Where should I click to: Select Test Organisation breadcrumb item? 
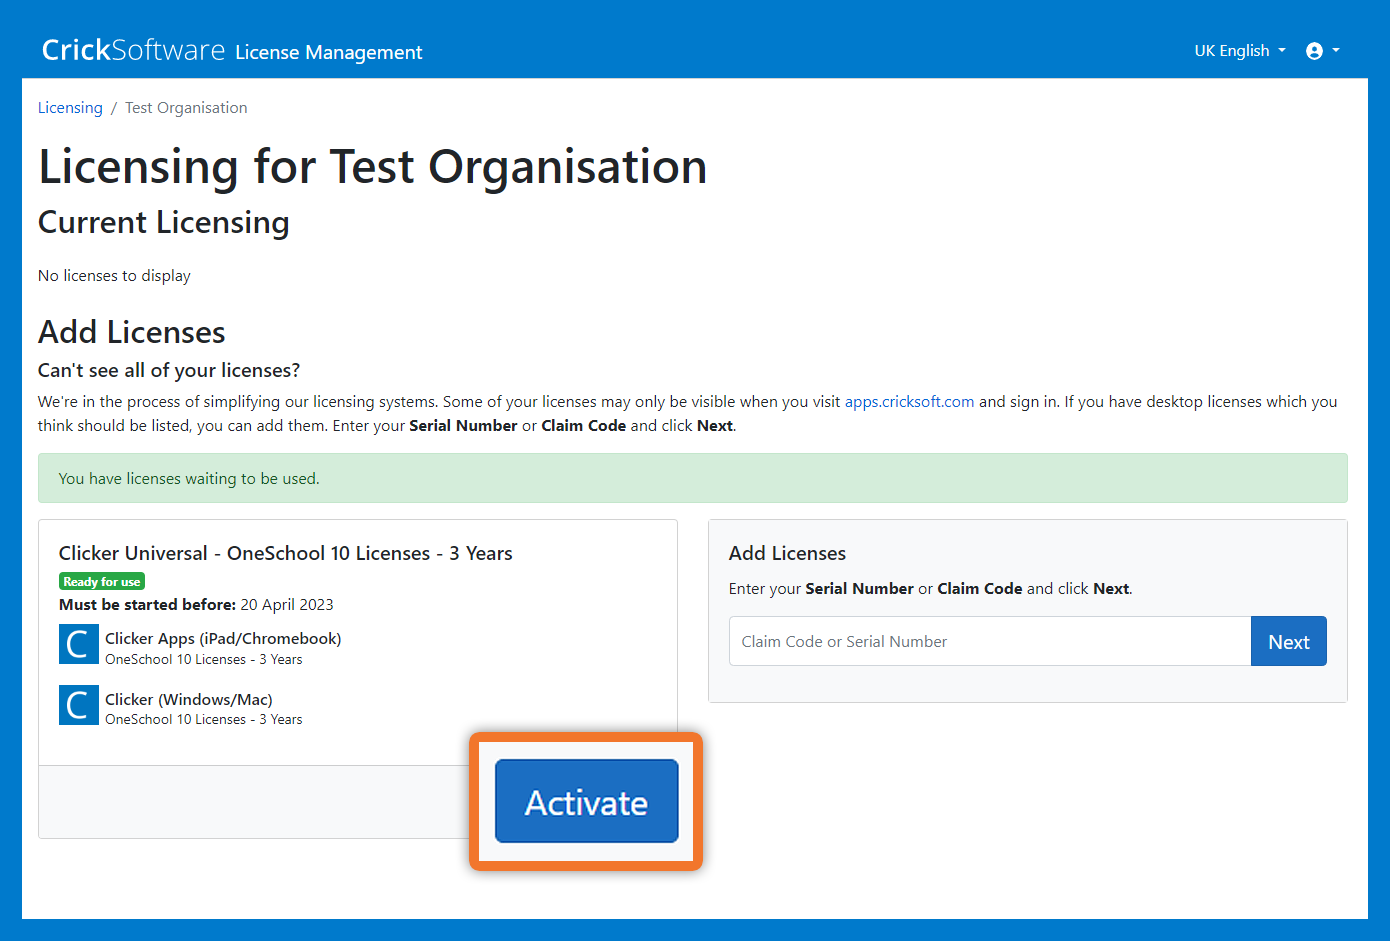[x=186, y=108]
